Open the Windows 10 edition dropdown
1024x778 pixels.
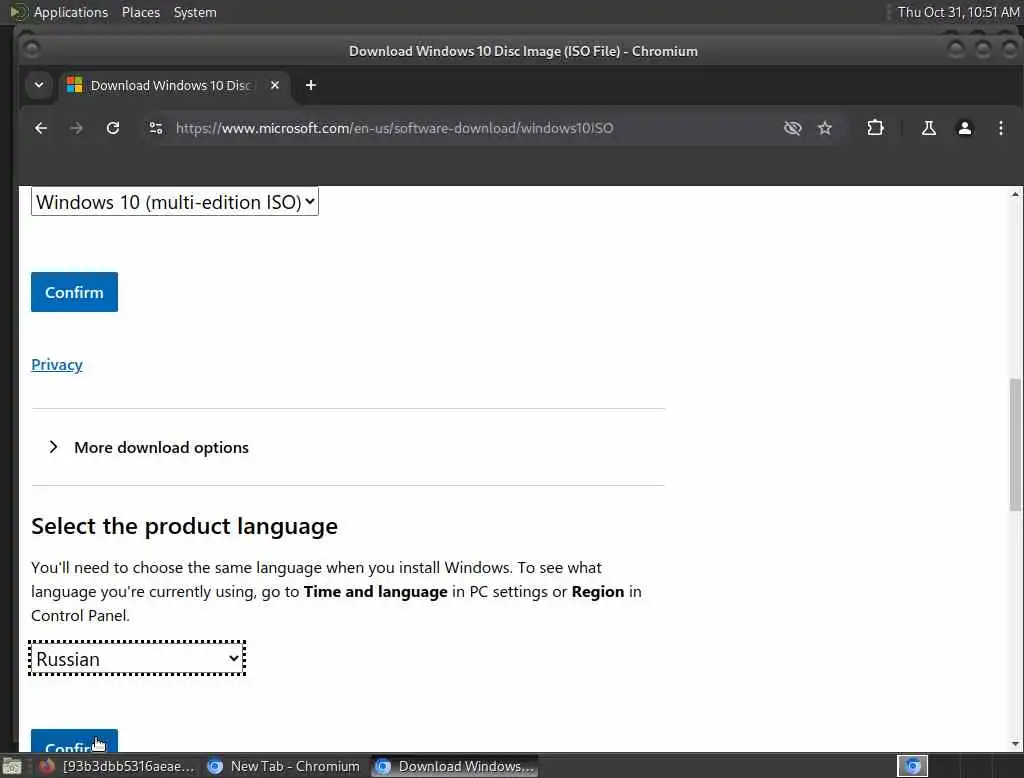pyautogui.click(x=174, y=202)
